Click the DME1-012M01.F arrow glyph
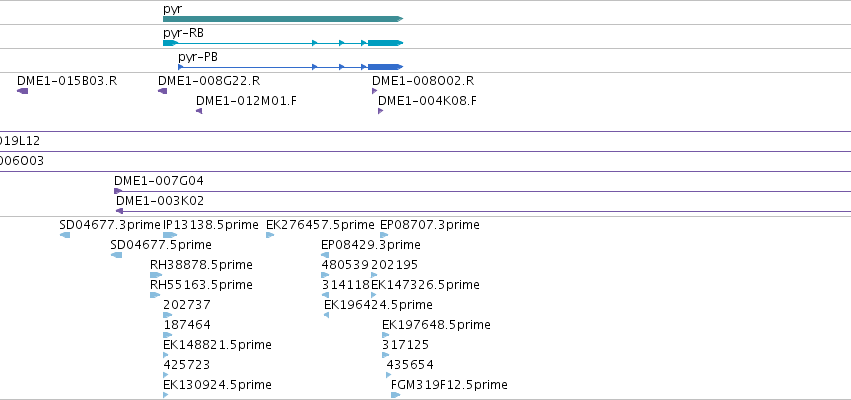Screen dimensions: 851x400 (199, 111)
